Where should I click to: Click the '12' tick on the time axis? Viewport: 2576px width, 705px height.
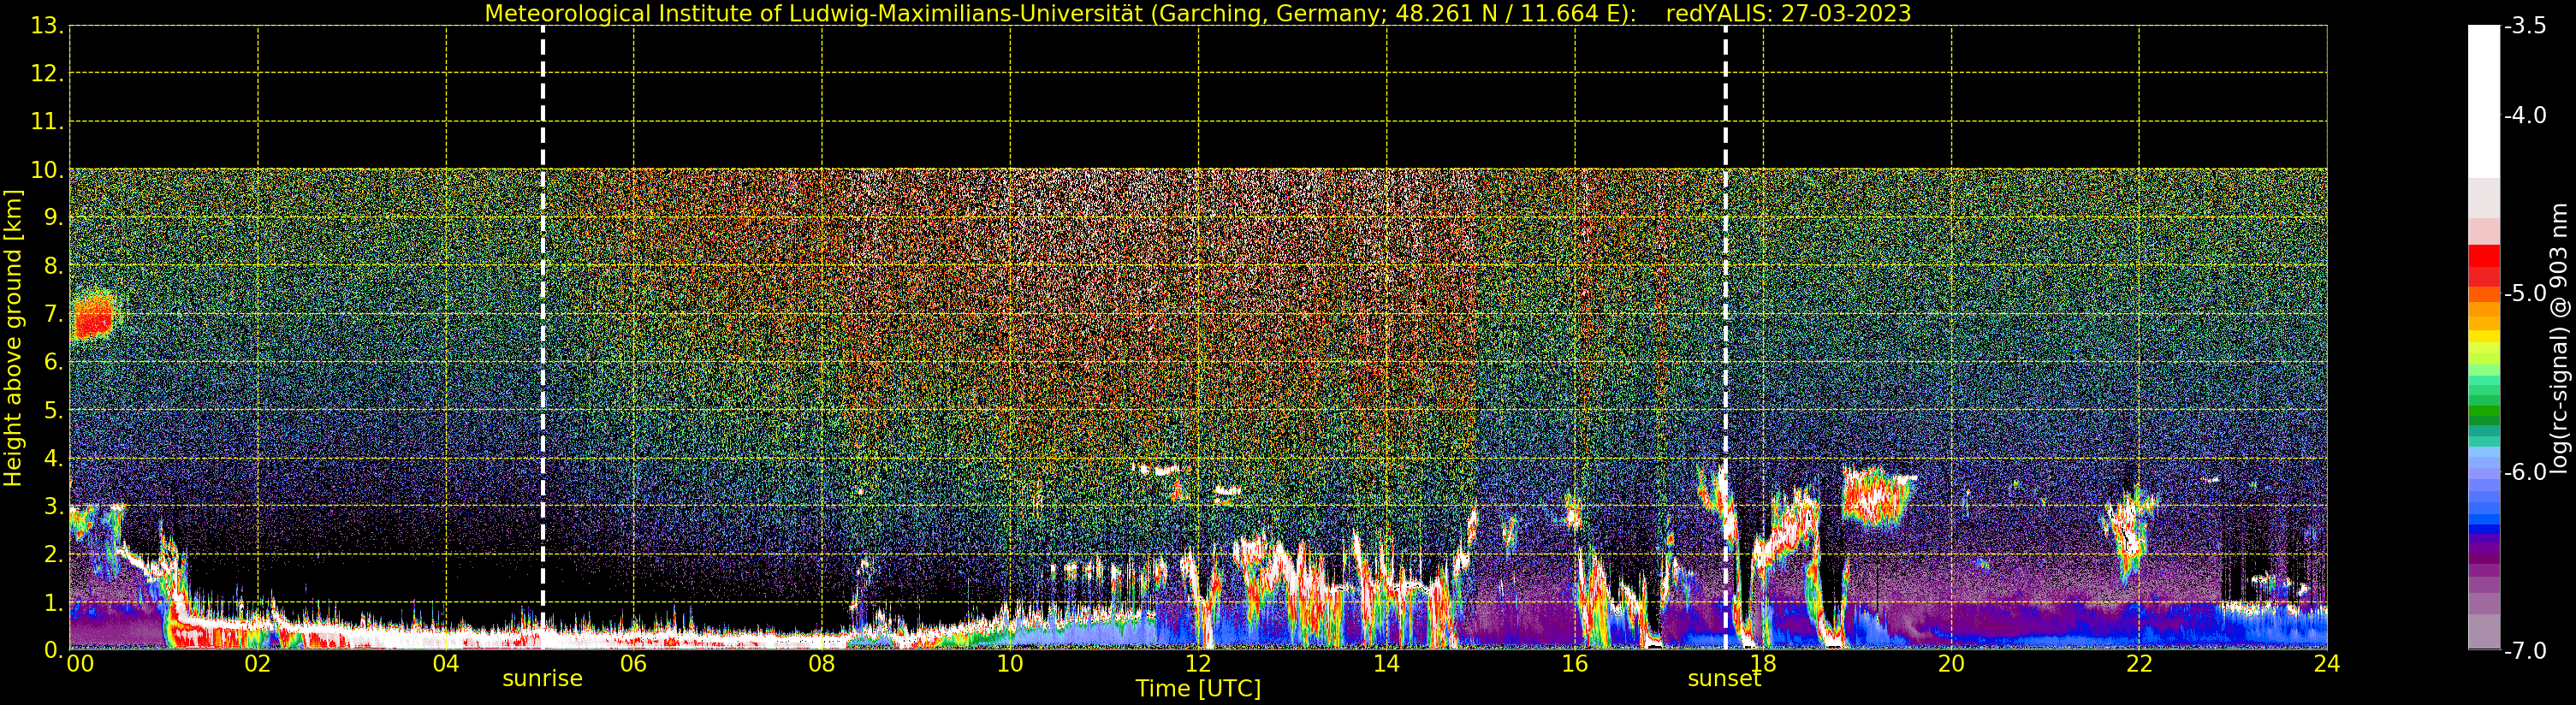pos(1198,664)
